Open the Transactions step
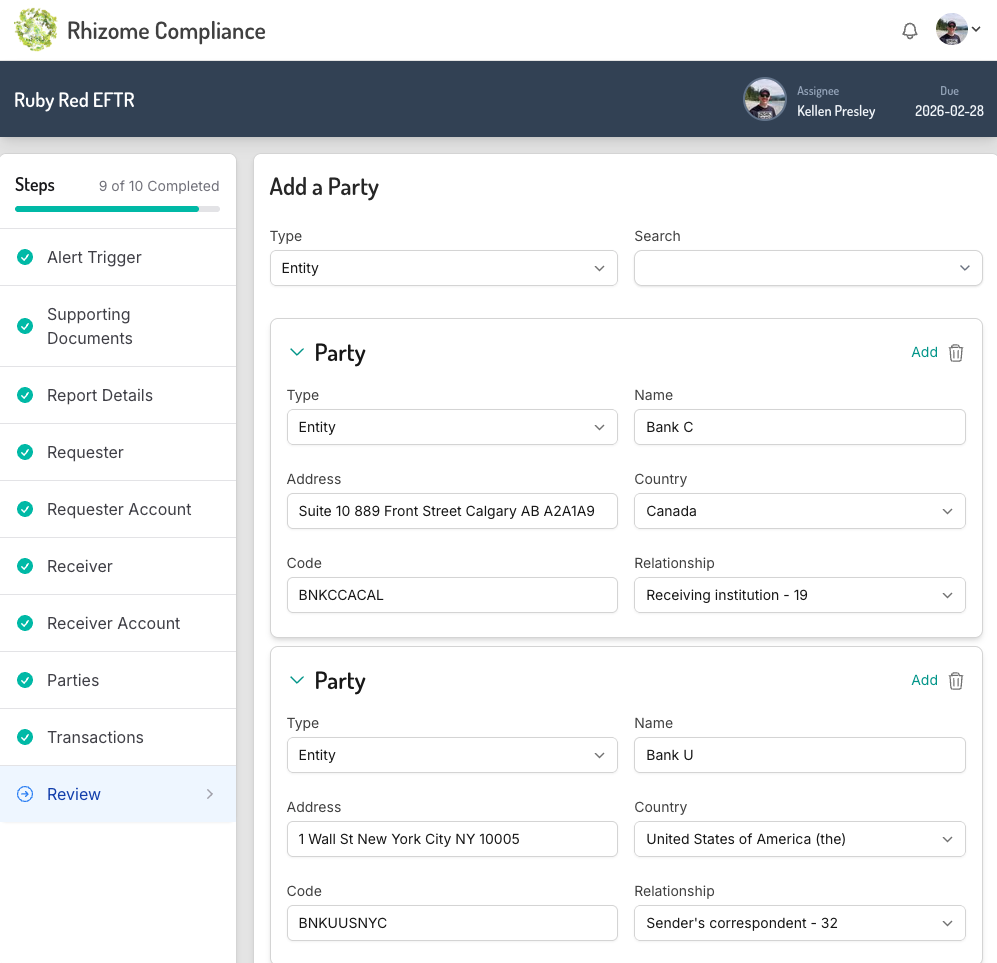 point(95,737)
